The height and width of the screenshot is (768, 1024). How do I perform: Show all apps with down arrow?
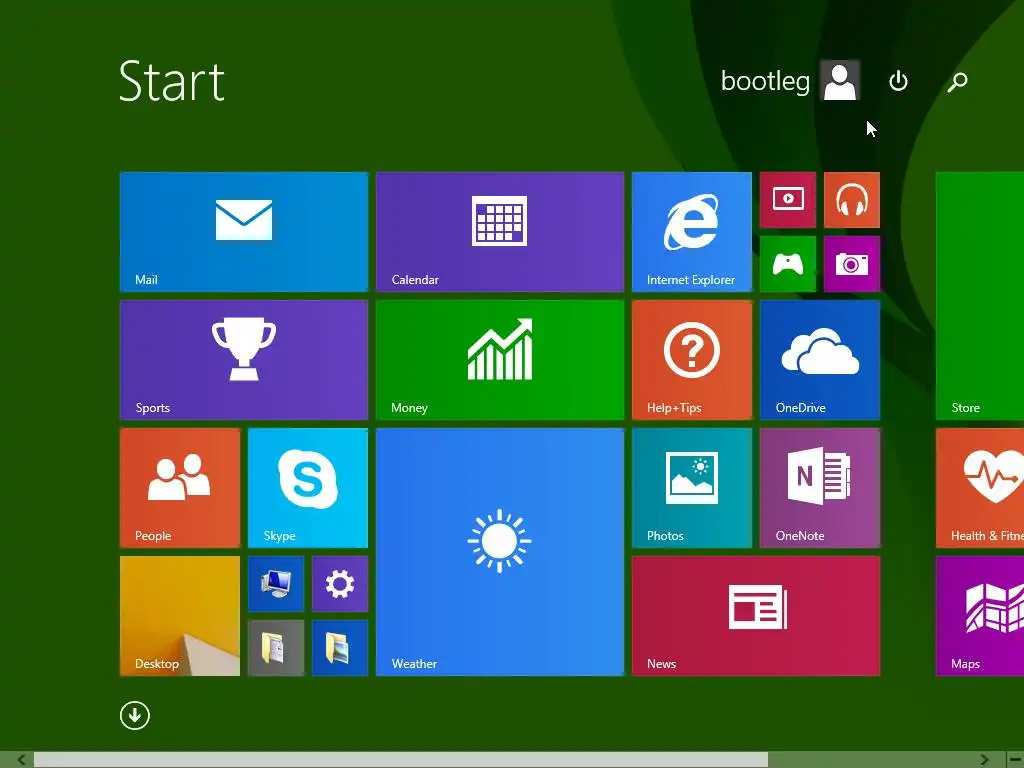pyautogui.click(x=135, y=716)
